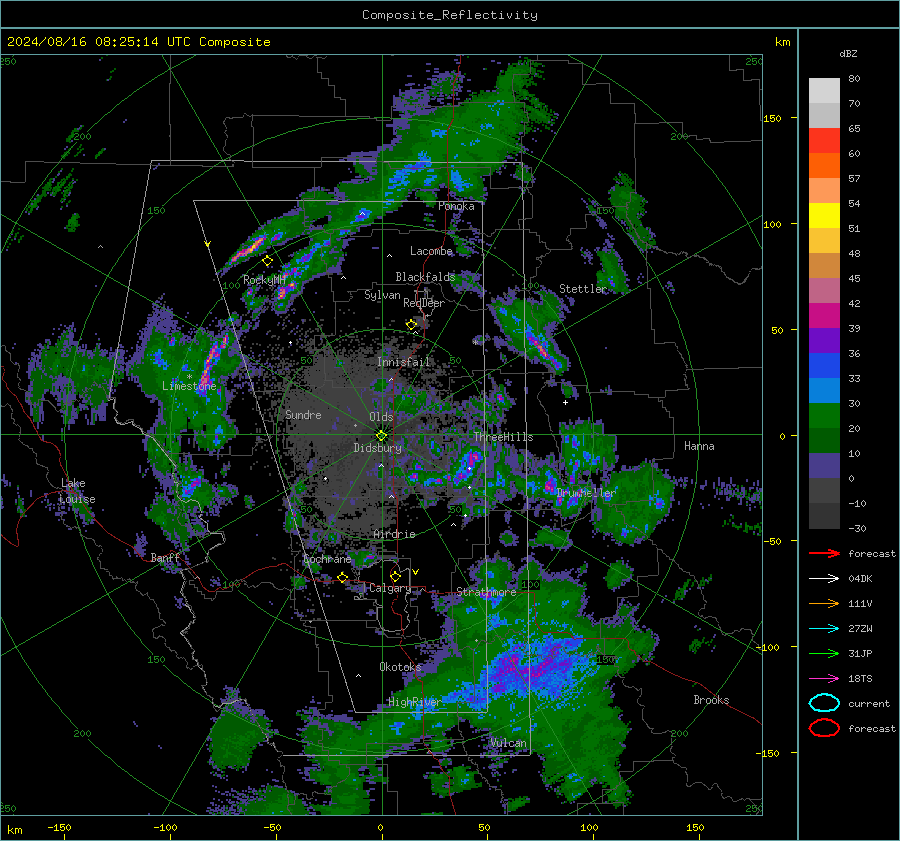Click the red forecast ellipse legend icon
Screen dimensions: 900x841
point(824,728)
